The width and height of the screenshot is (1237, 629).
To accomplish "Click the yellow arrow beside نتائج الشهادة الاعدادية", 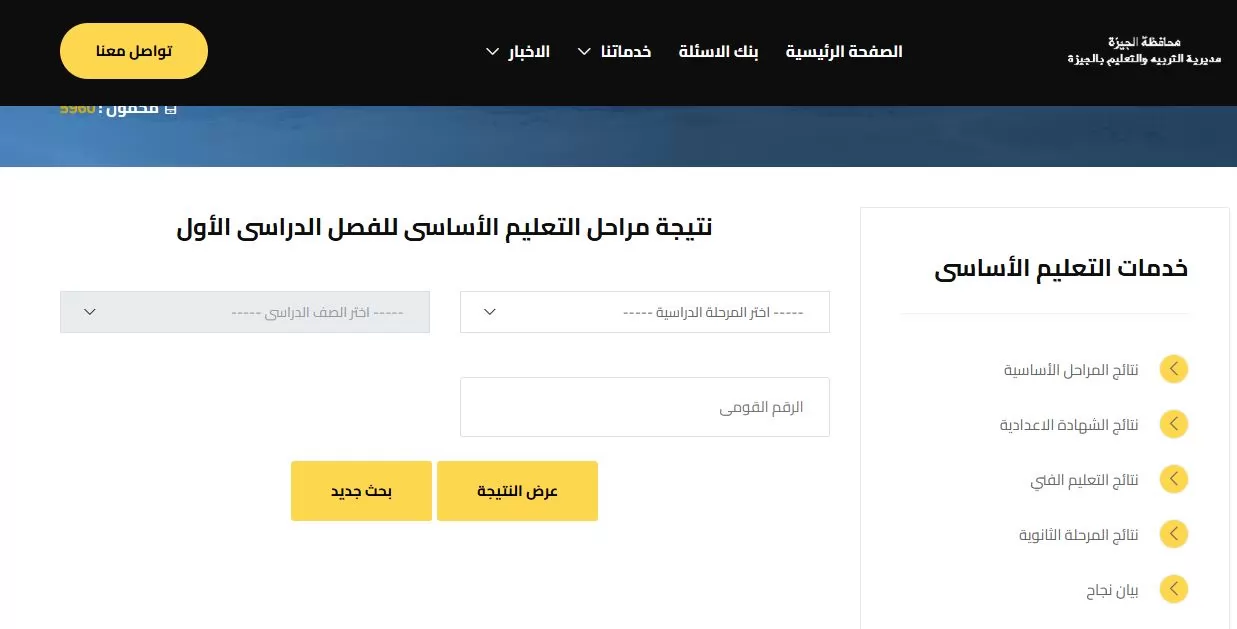I will [x=1173, y=423].
